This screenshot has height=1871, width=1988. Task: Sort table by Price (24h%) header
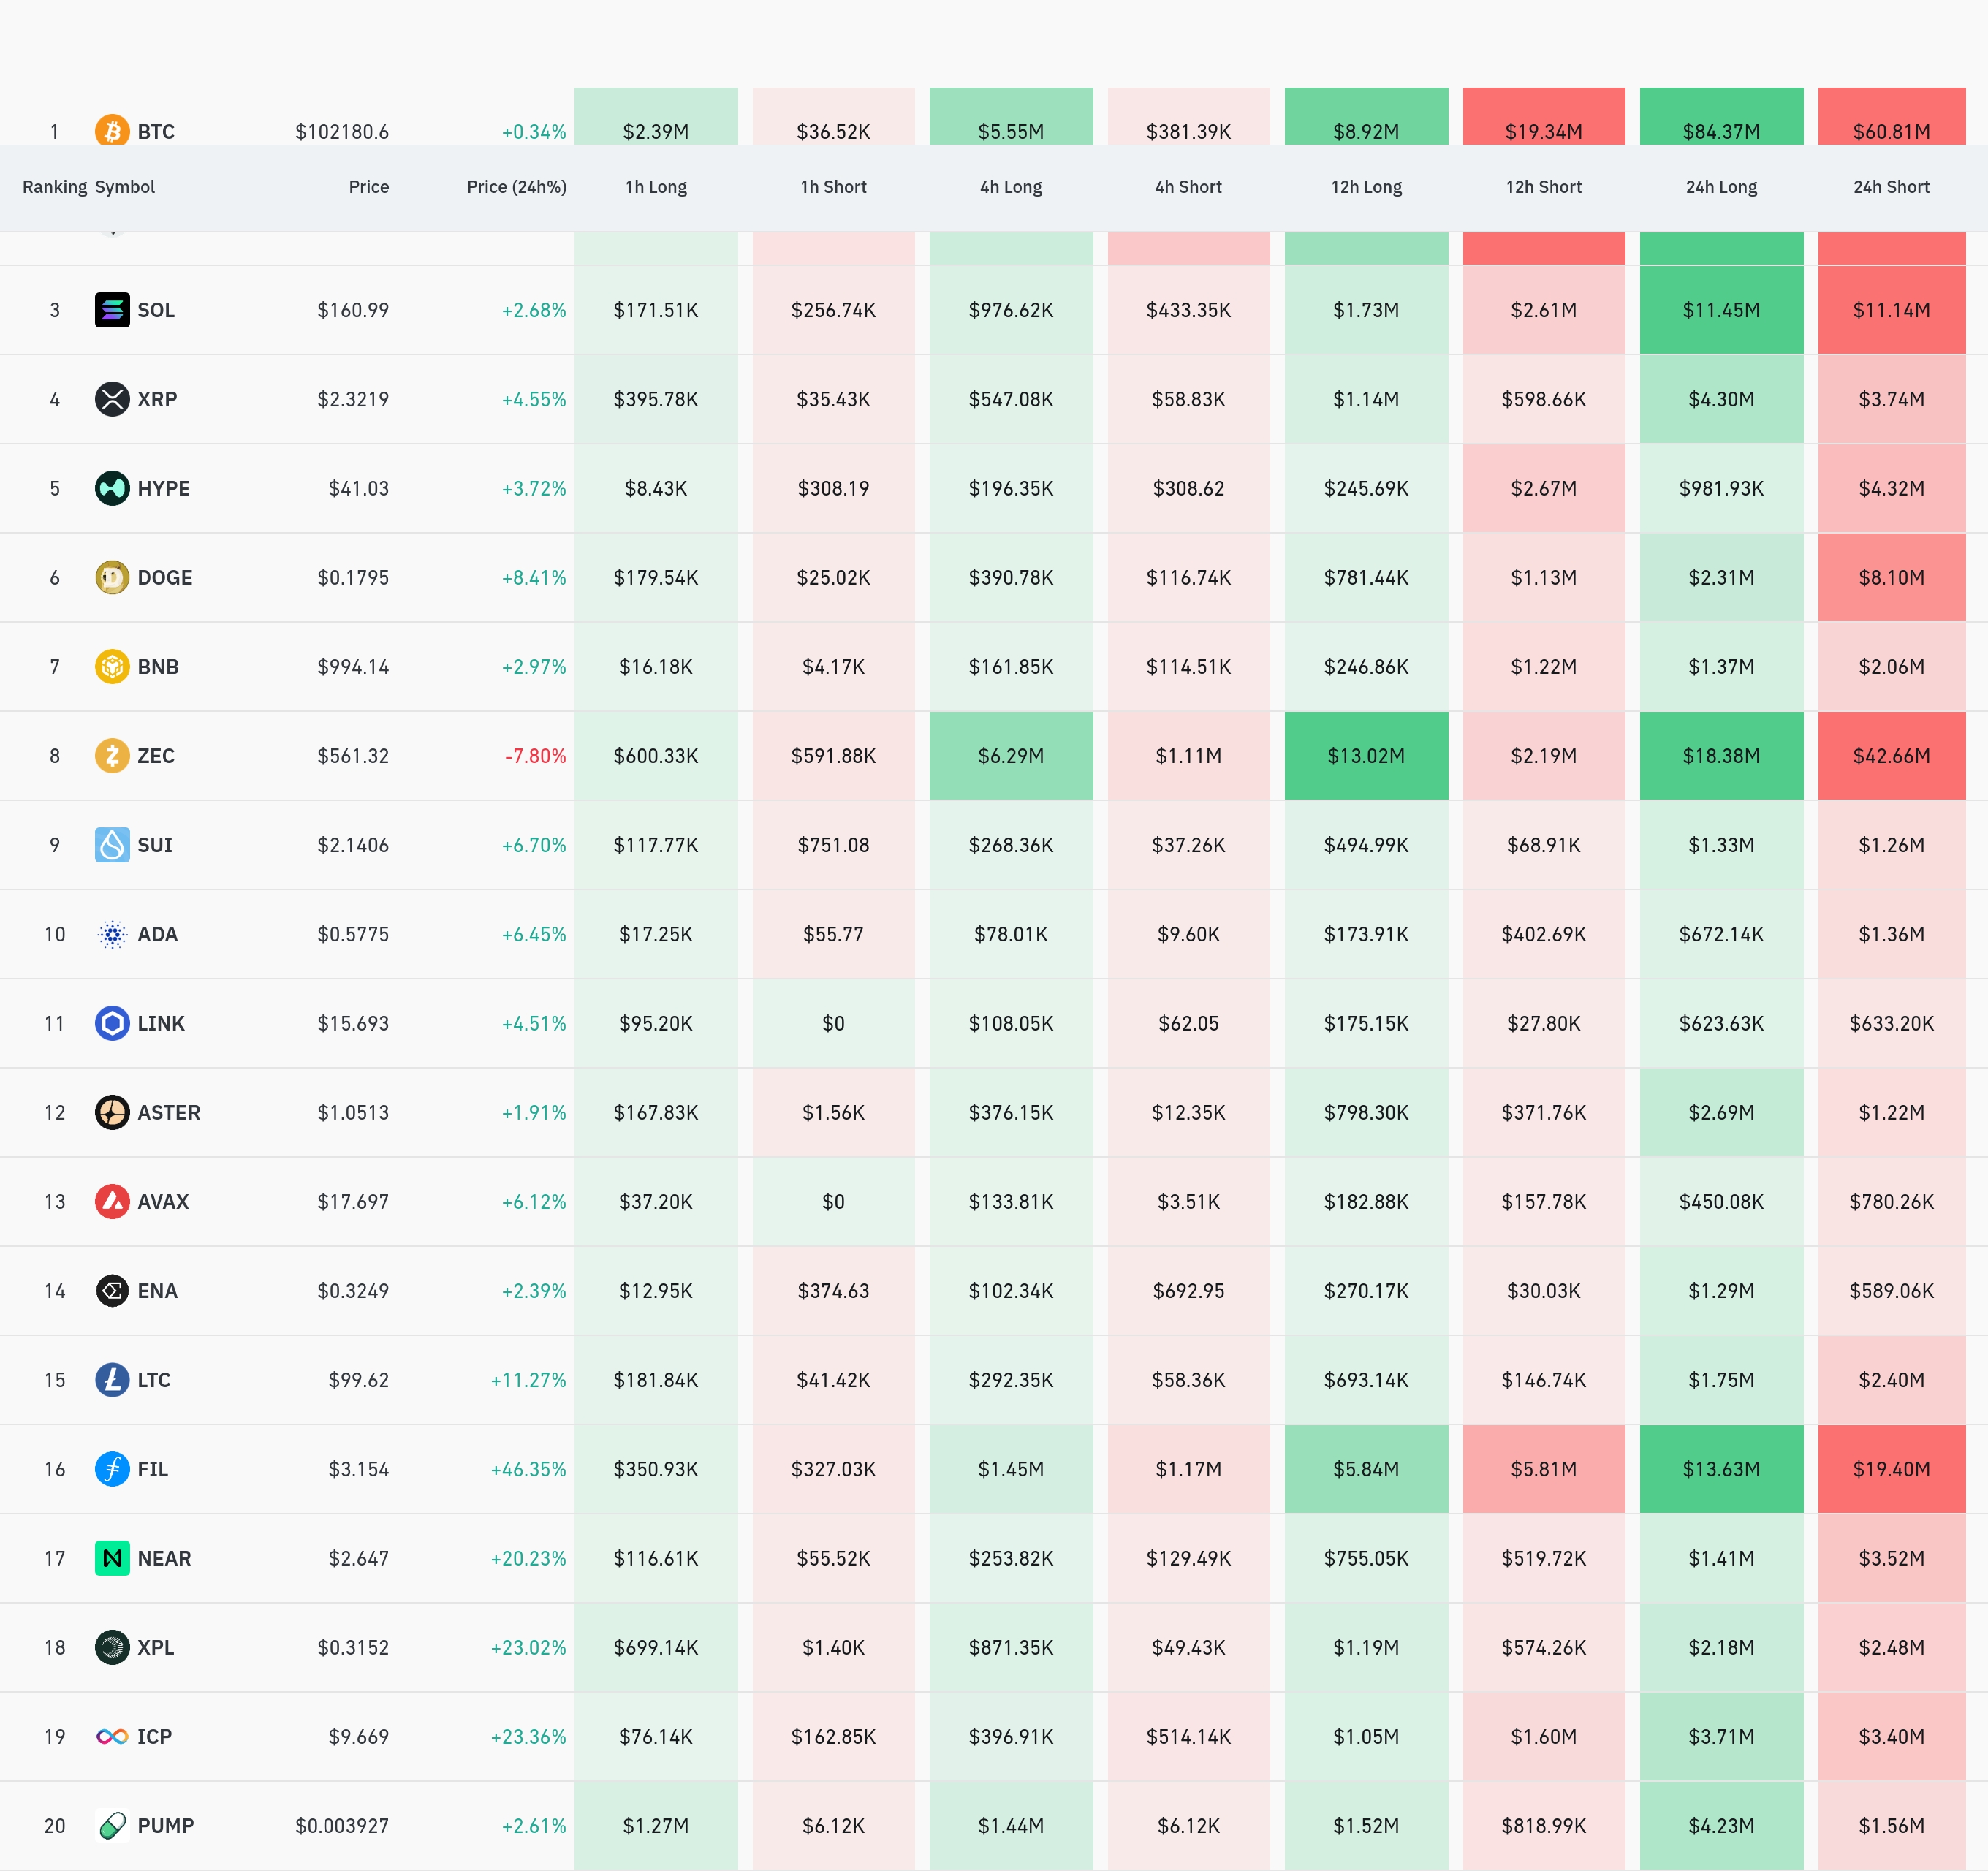tap(516, 187)
